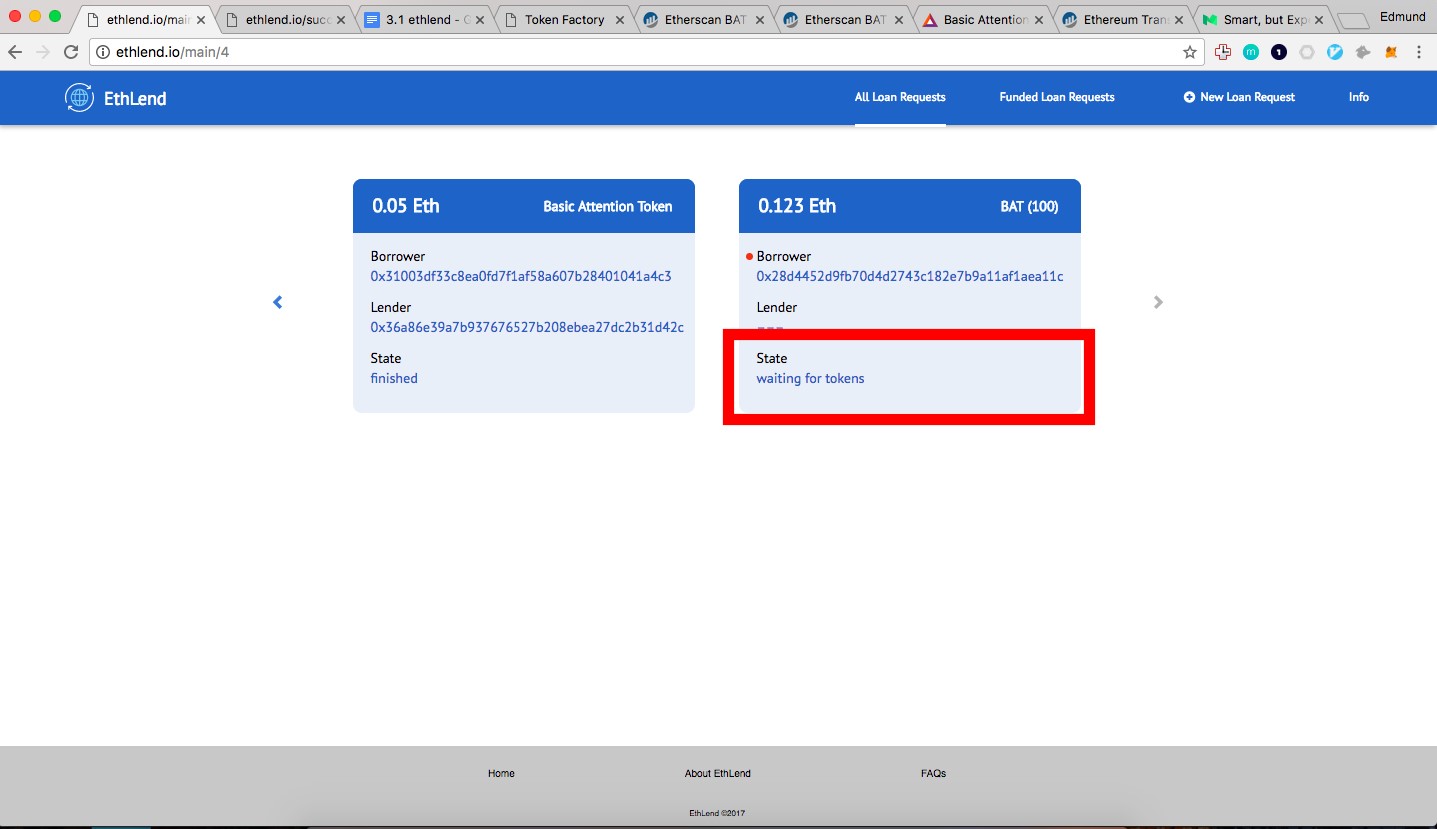Open the Edmund profile button
Screen dimensions: 1437x829
point(1402,16)
